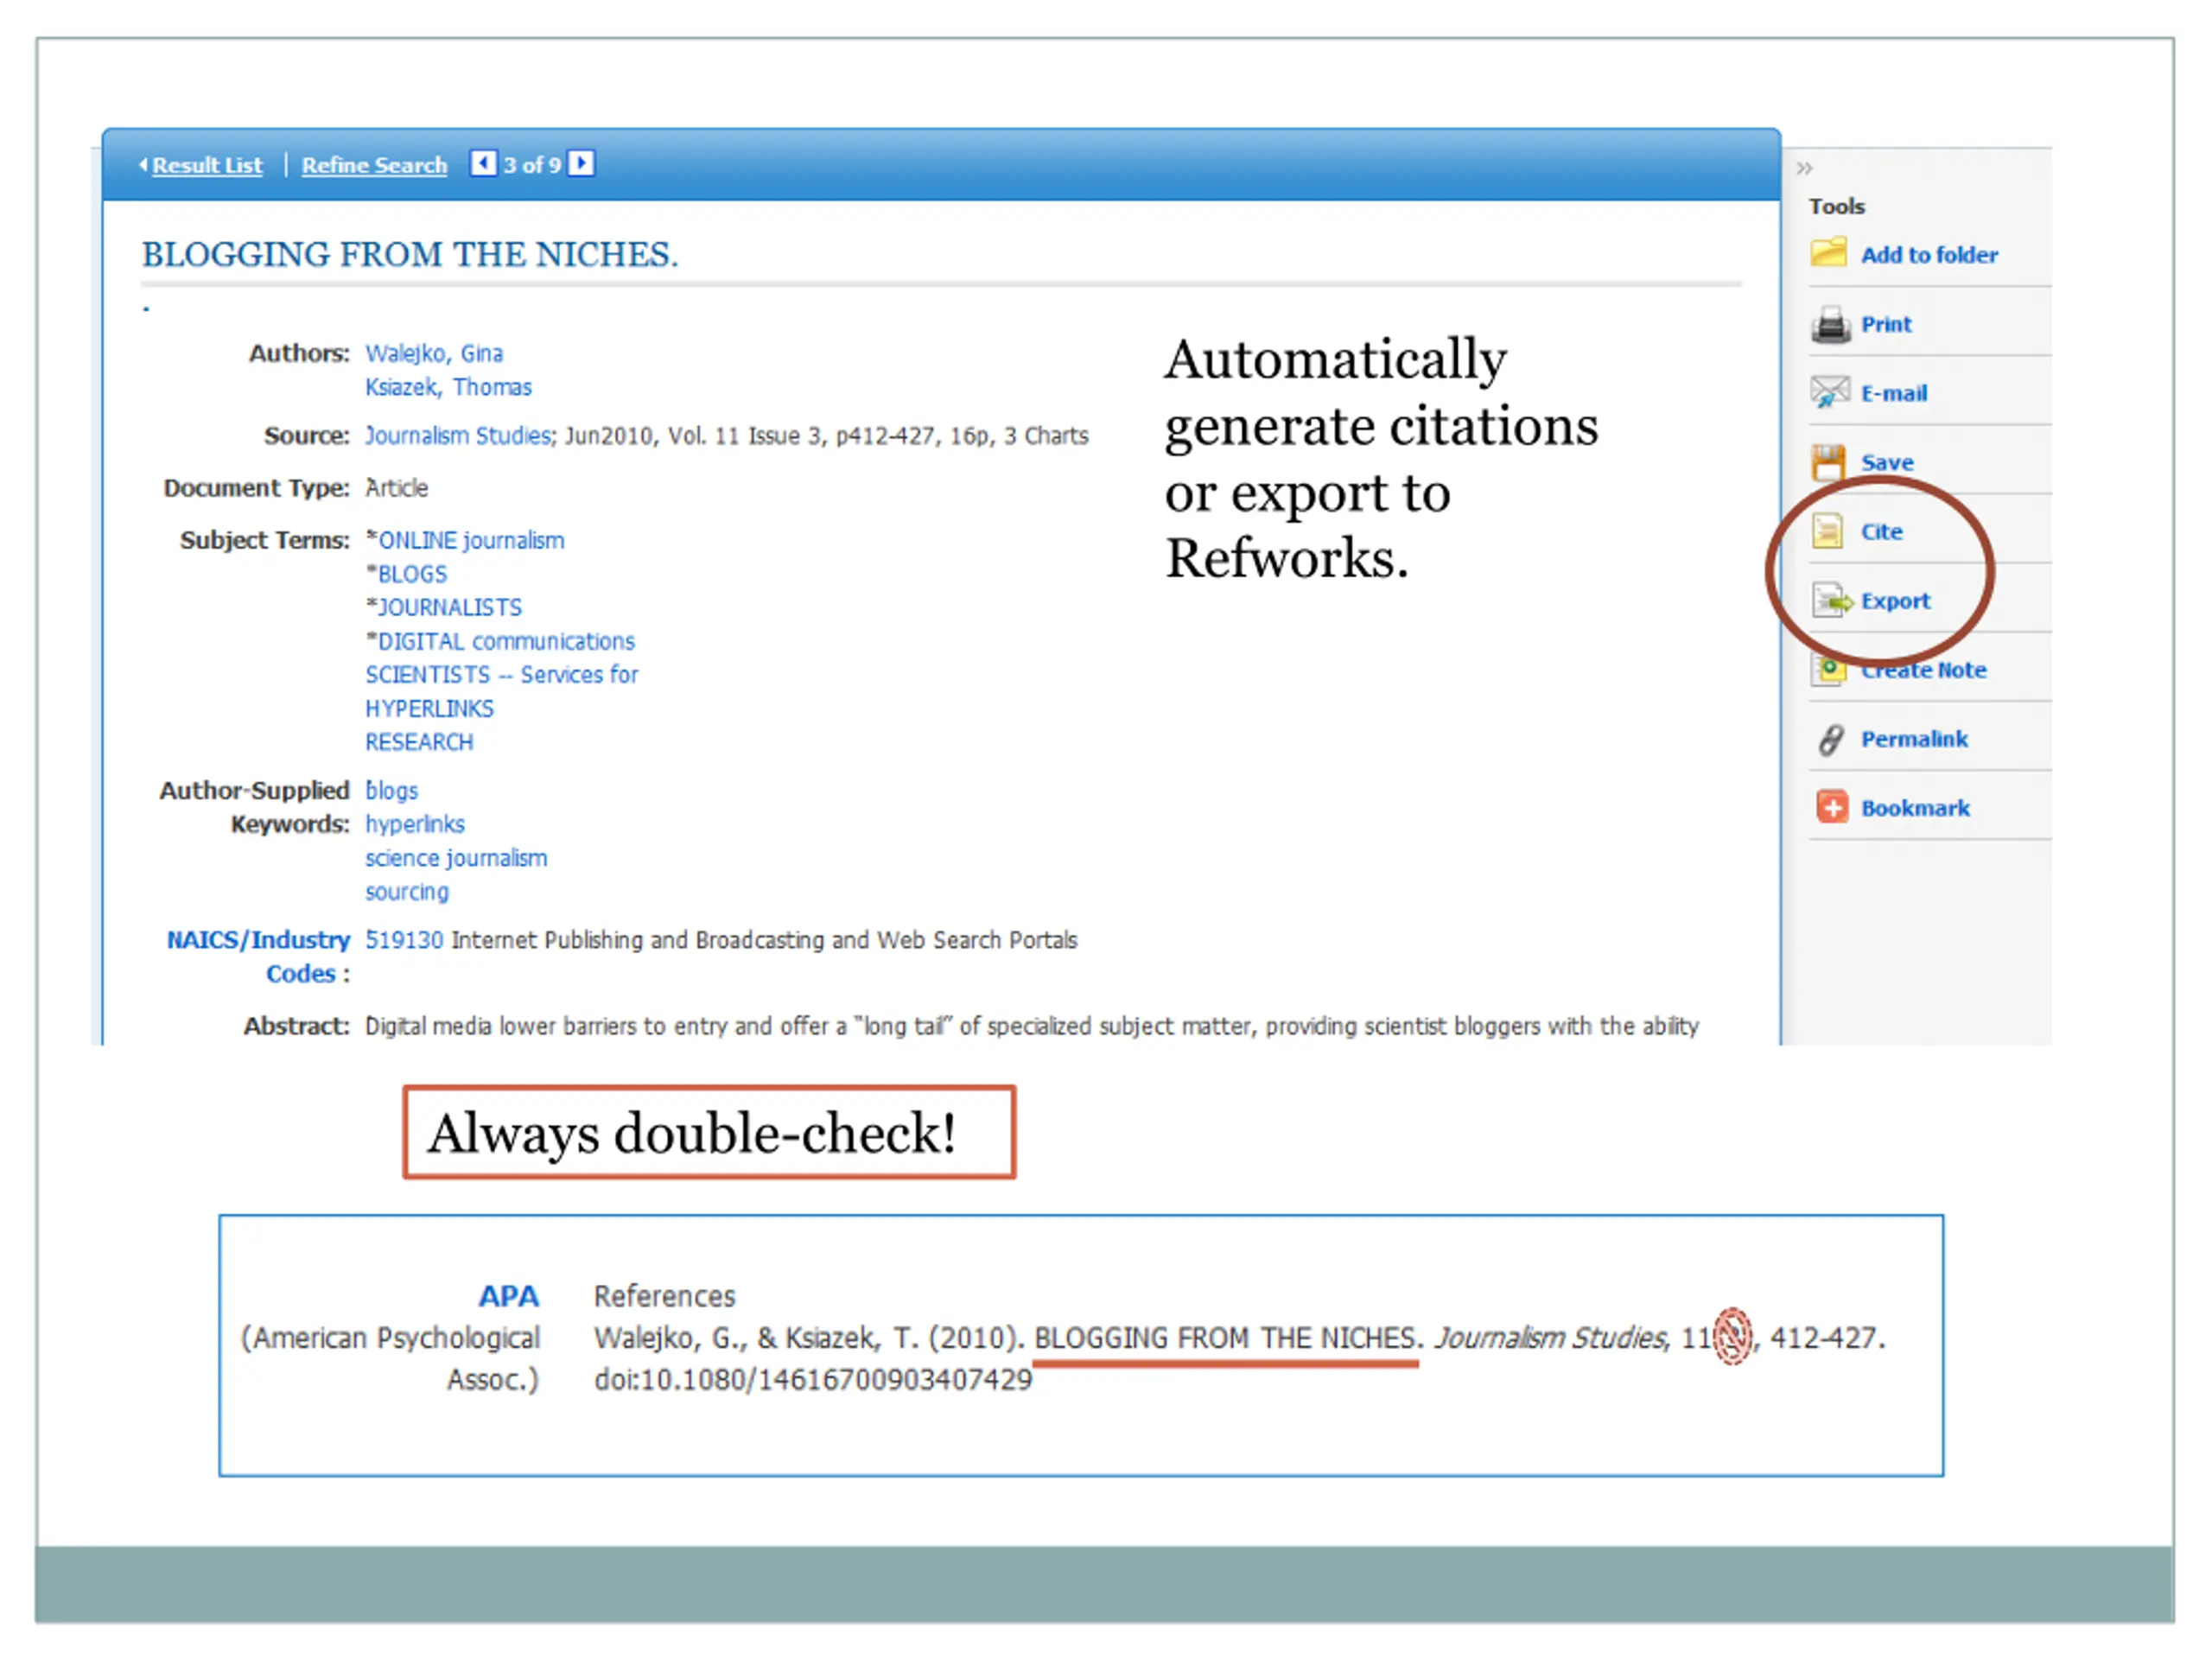Open the NAICS/Industry Codes link
Screen dimensions: 2212x1659
(x=258, y=956)
